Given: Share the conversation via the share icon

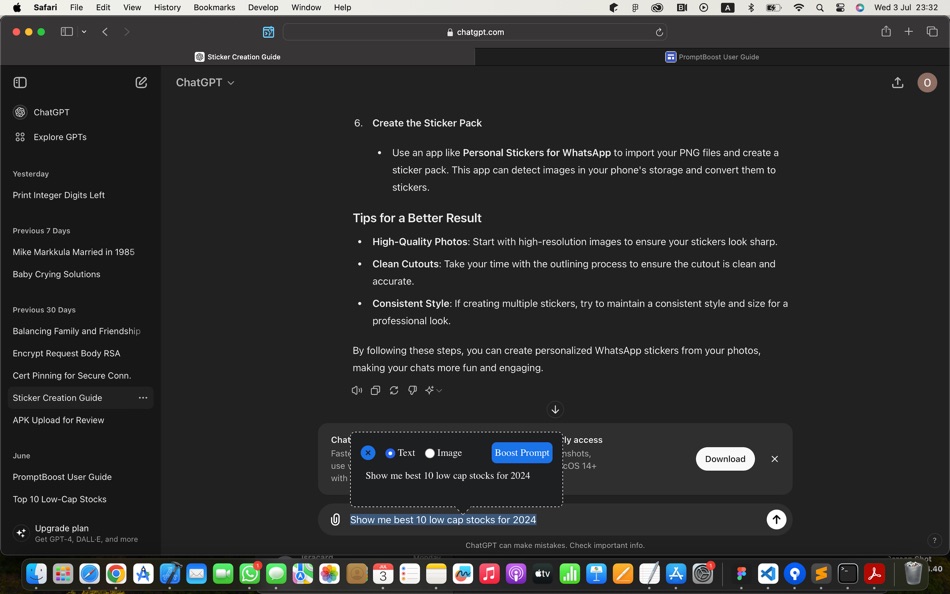Looking at the screenshot, I should (x=897, y=83).
